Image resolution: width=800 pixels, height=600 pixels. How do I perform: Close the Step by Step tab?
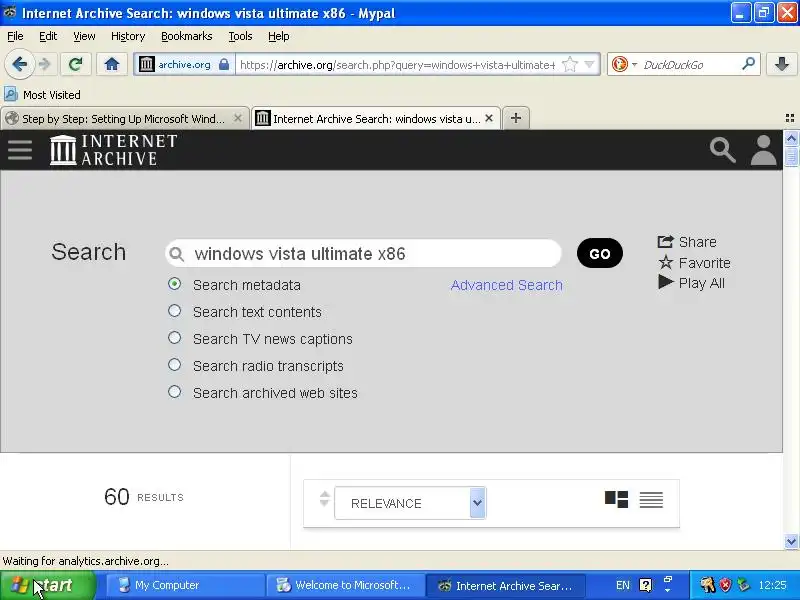pyautogui.click(x=238, y=118)
